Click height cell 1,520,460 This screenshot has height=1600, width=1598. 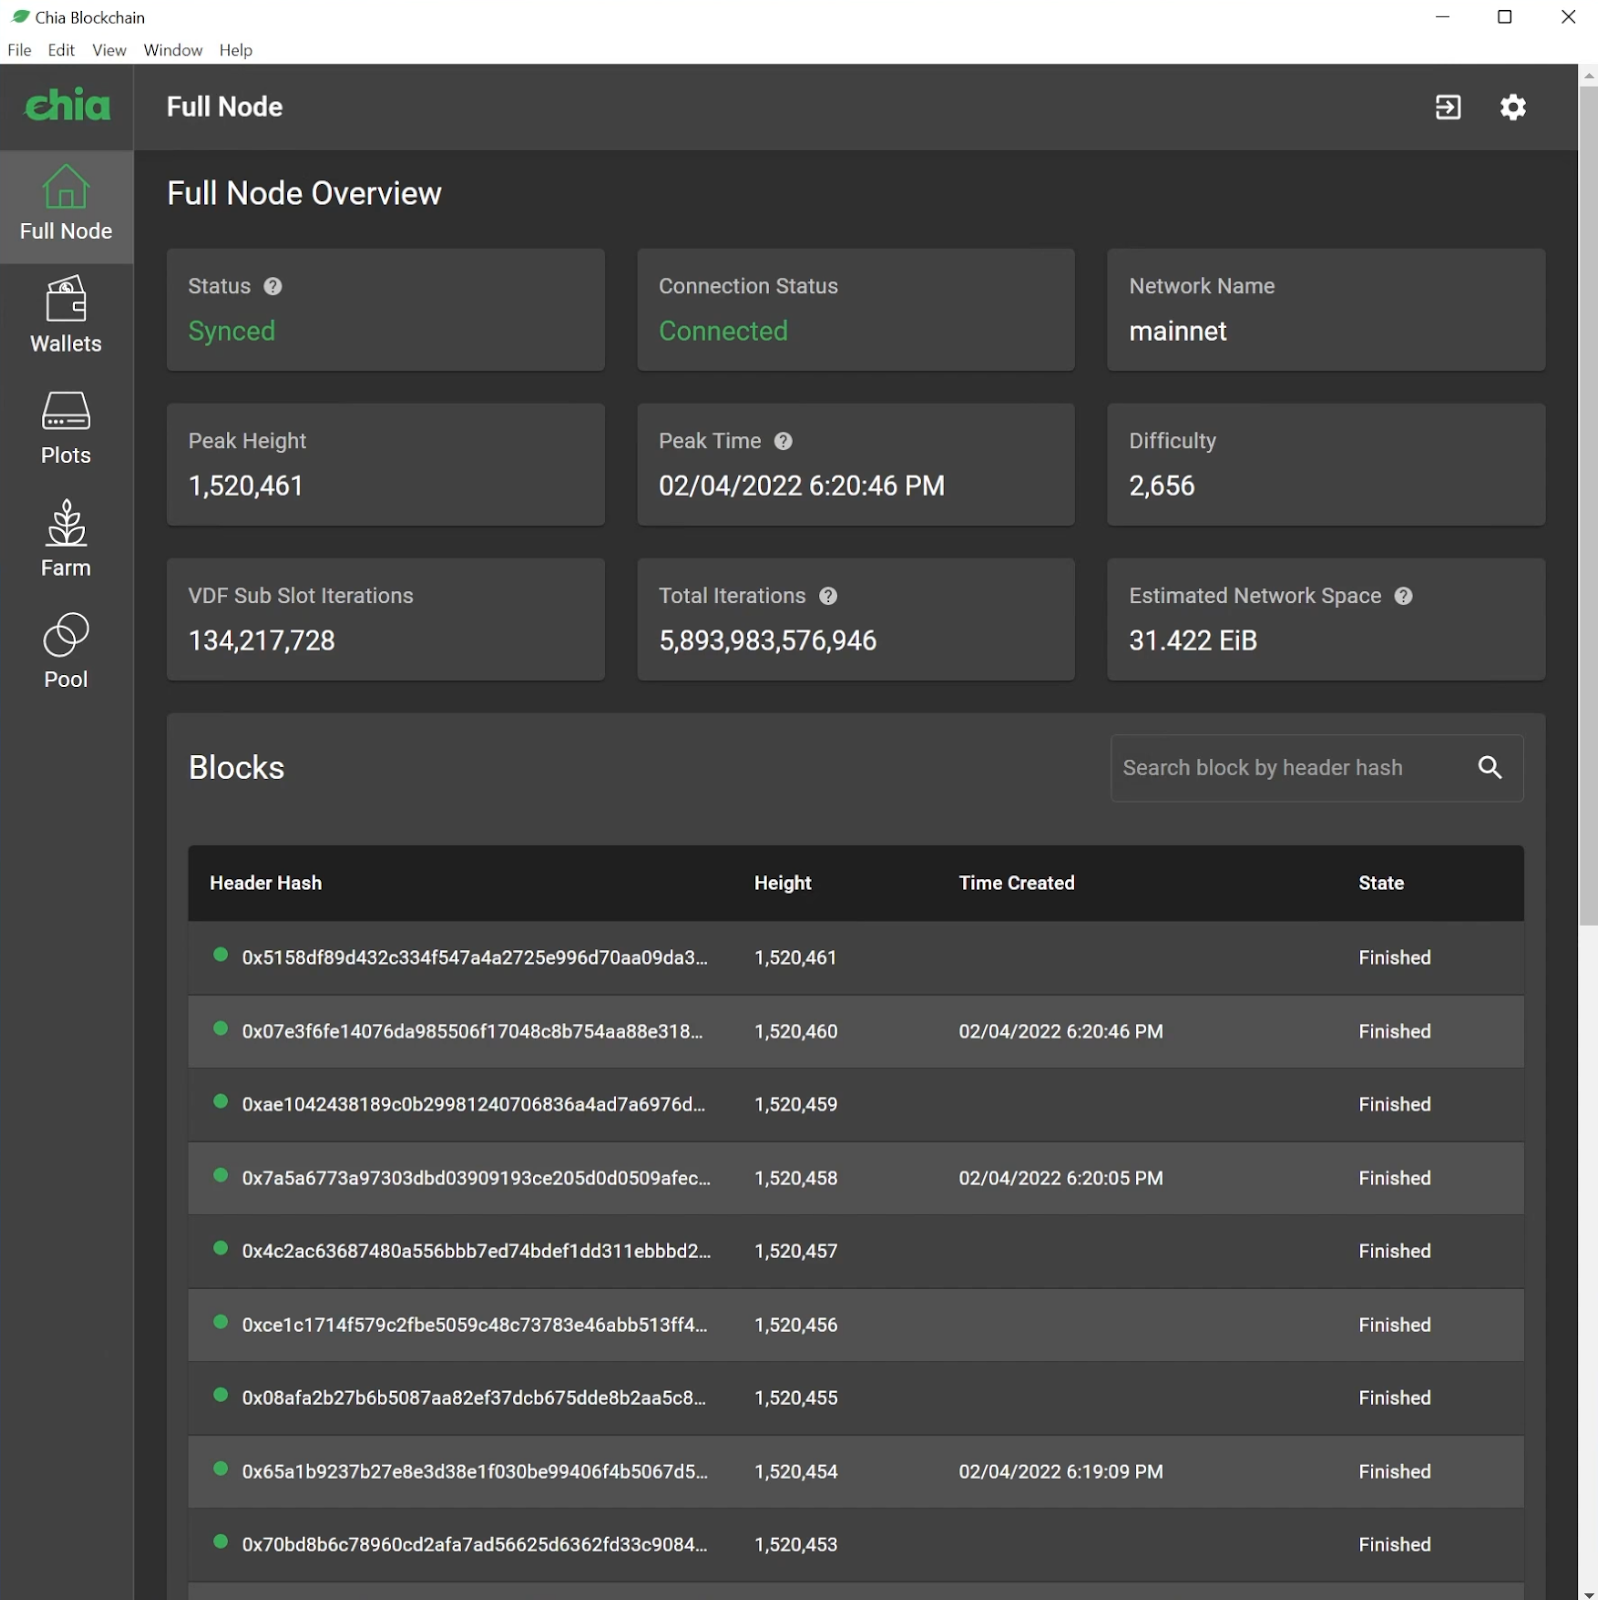[x=796, y=1031]
